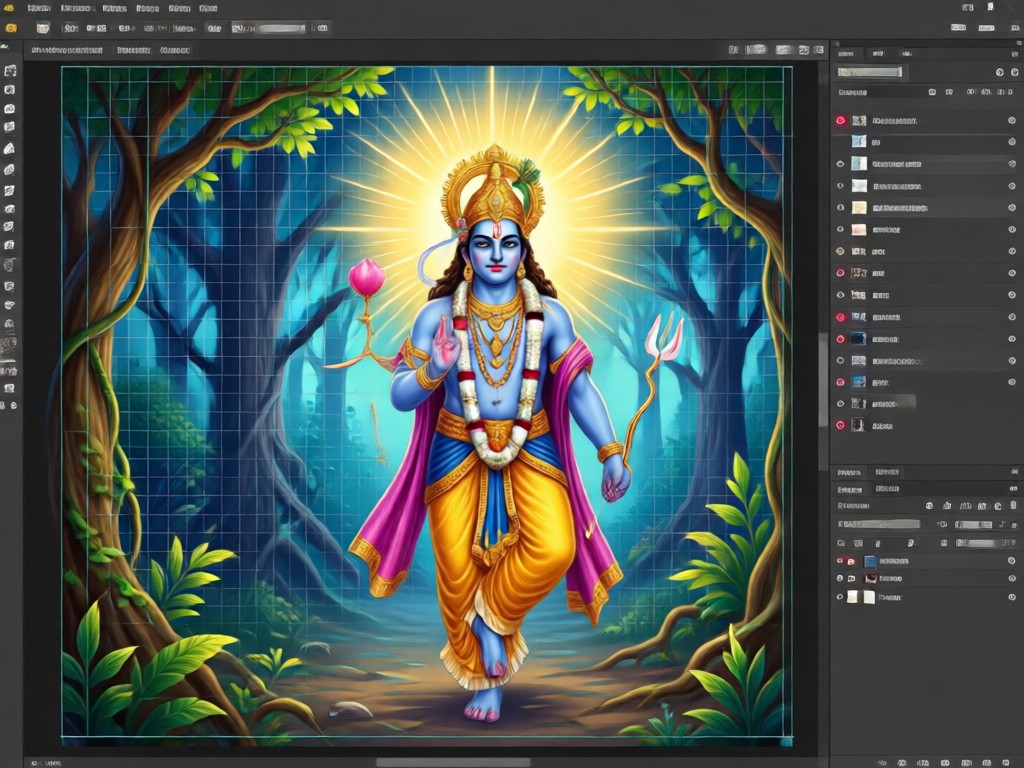Viewport: 1024px width, 768px height.
Task: Select the third document tab above the canvas
Action: (175, 50)
